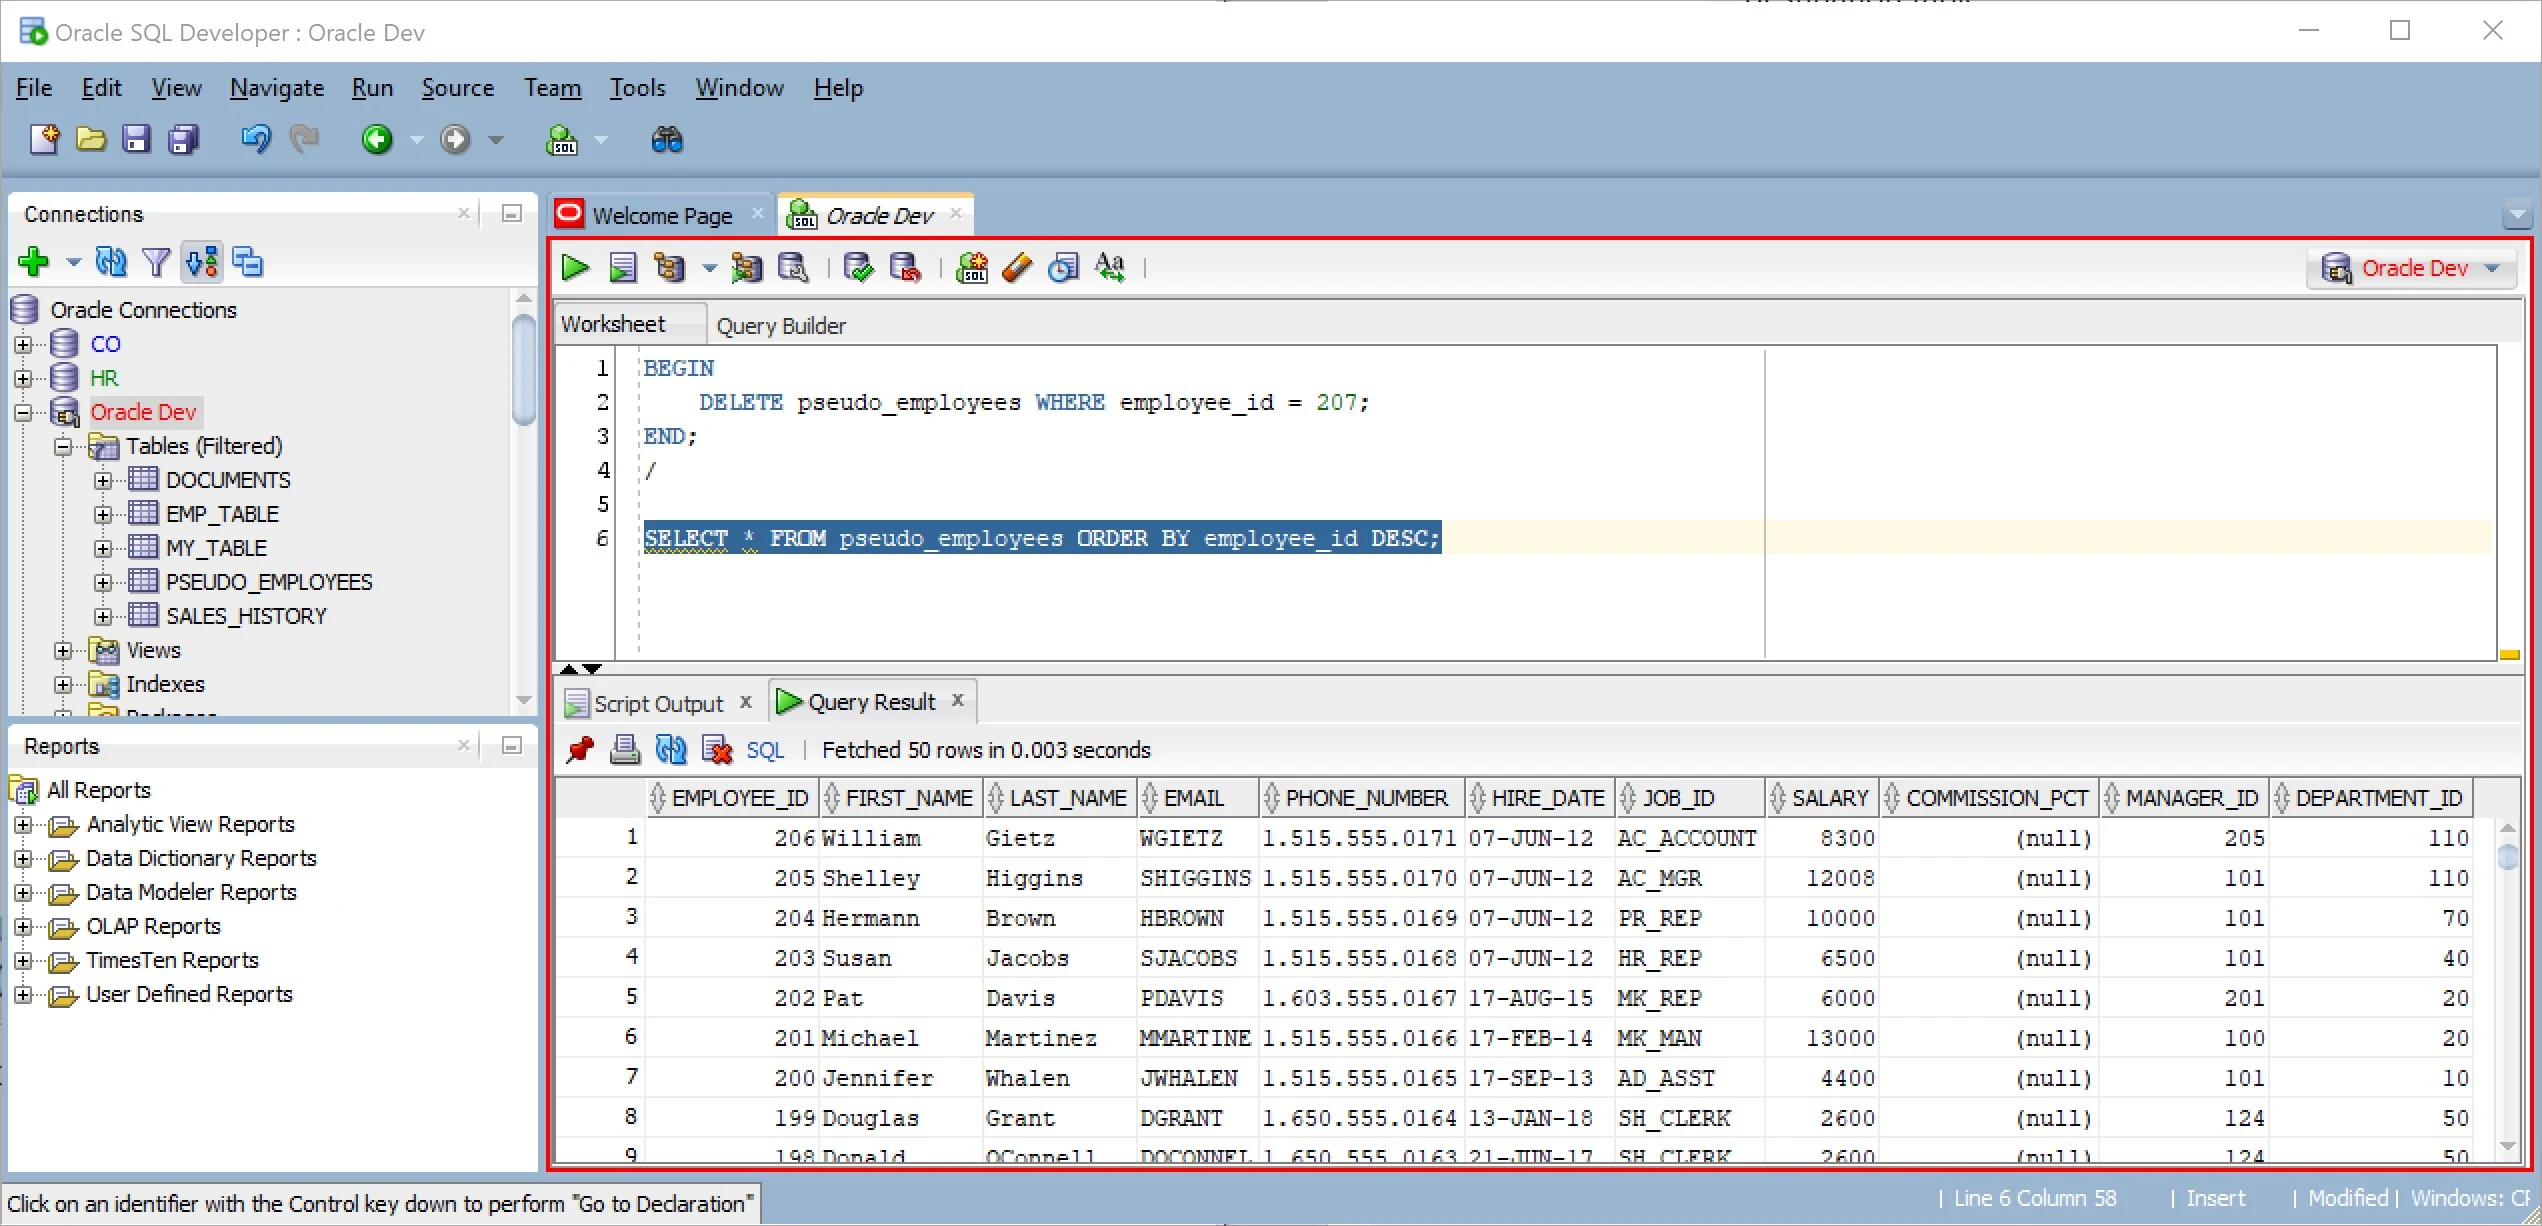Expand the PSEUDO_EMPLOYEES table node
2542x1226 pixels.
(103, 582)
